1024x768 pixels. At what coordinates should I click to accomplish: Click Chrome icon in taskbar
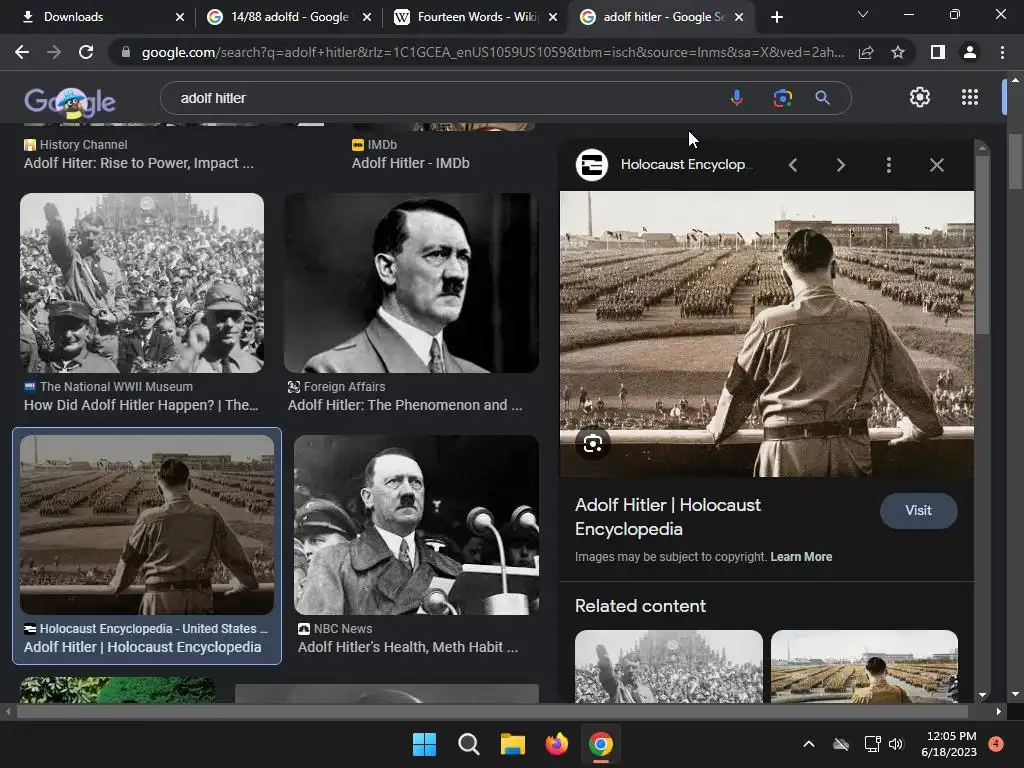(x=600, y=744)
